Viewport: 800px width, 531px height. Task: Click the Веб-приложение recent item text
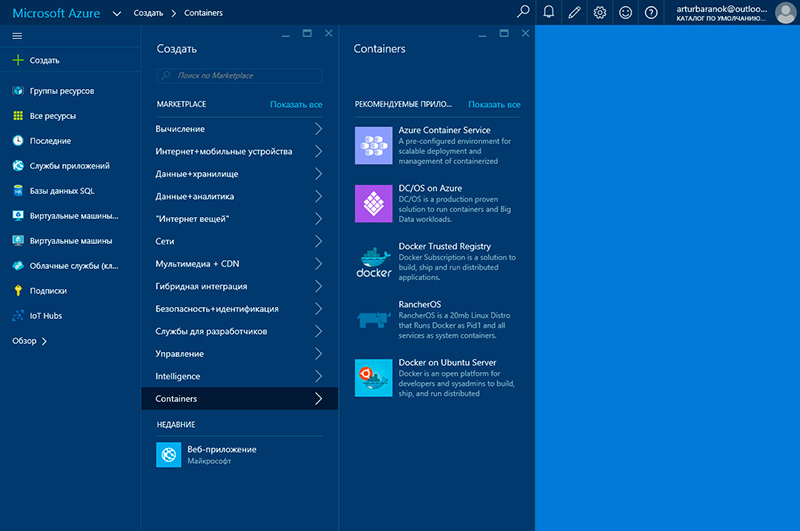pos(222,449)
